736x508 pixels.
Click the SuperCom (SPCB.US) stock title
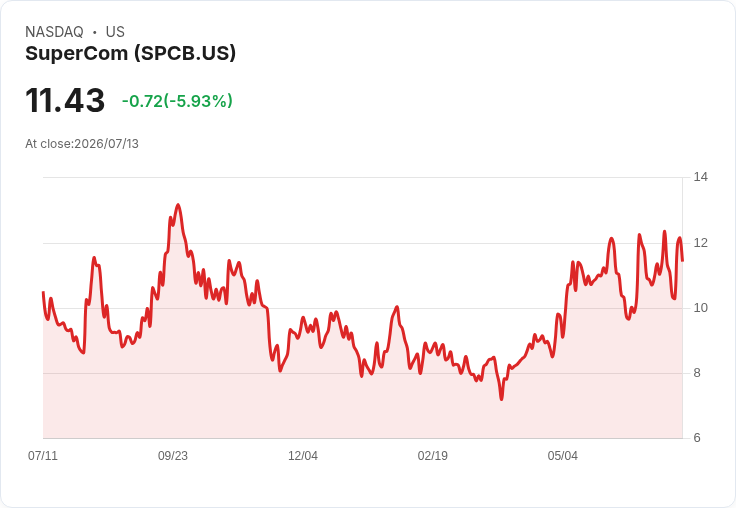pos(130,54)
